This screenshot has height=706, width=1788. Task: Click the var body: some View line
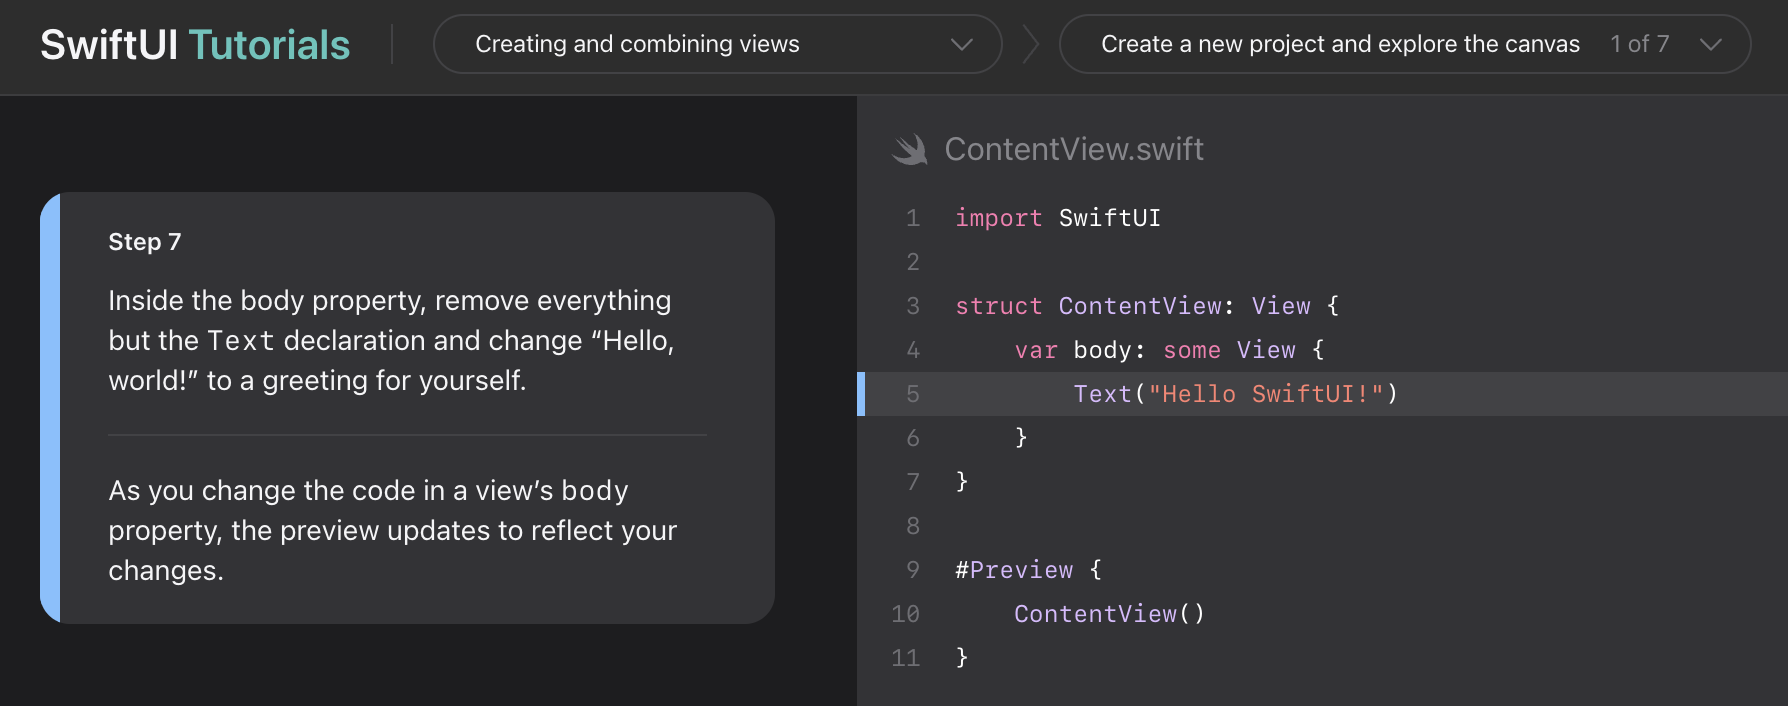(1168, 350)
